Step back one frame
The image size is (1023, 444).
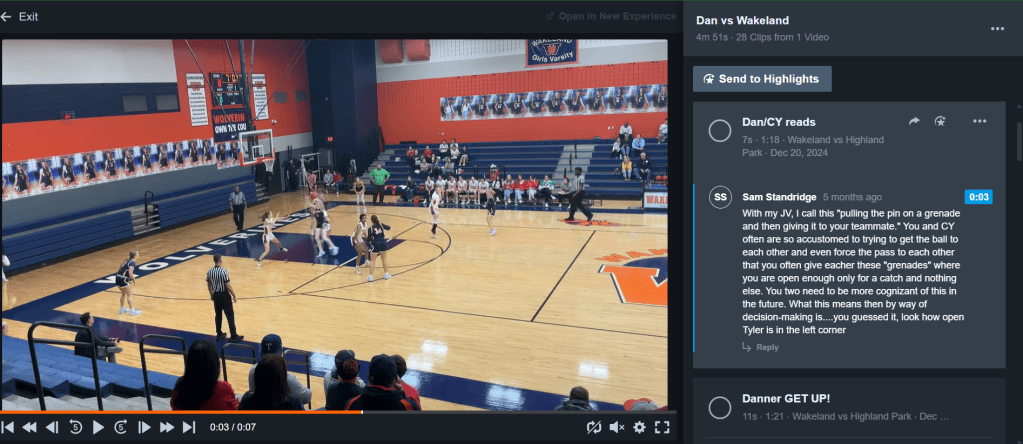point(52,427)
